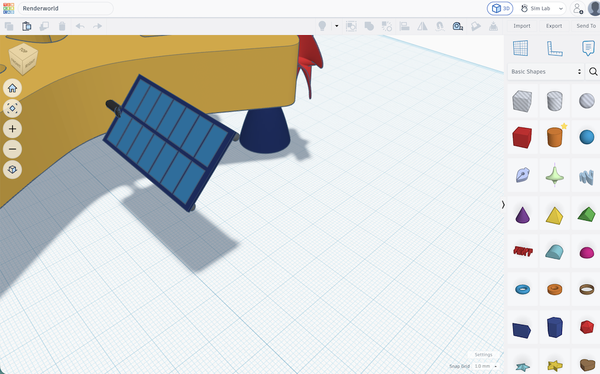Select the striped Sphere hole shape

587,101
